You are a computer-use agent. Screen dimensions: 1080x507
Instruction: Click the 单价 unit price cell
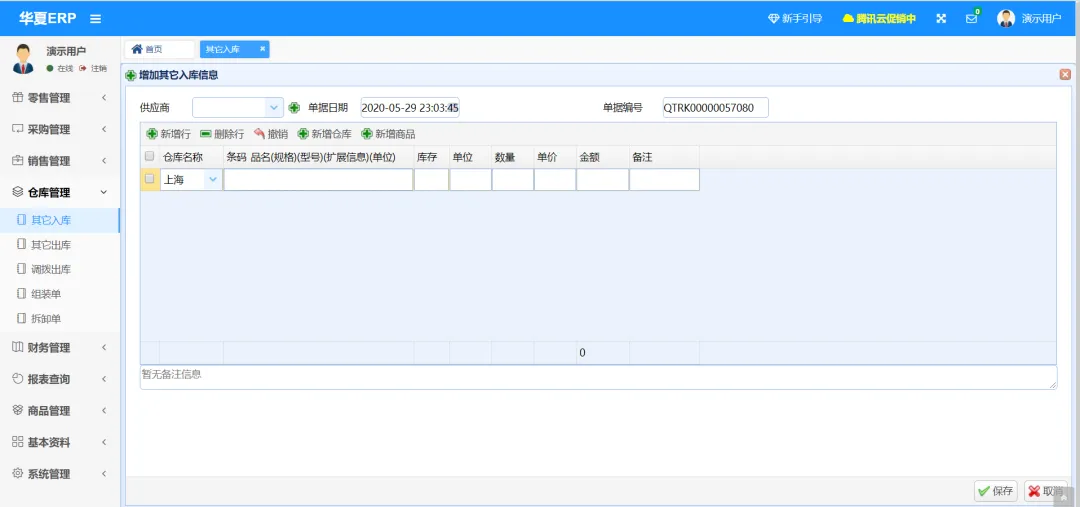click(x=555, y=180)
